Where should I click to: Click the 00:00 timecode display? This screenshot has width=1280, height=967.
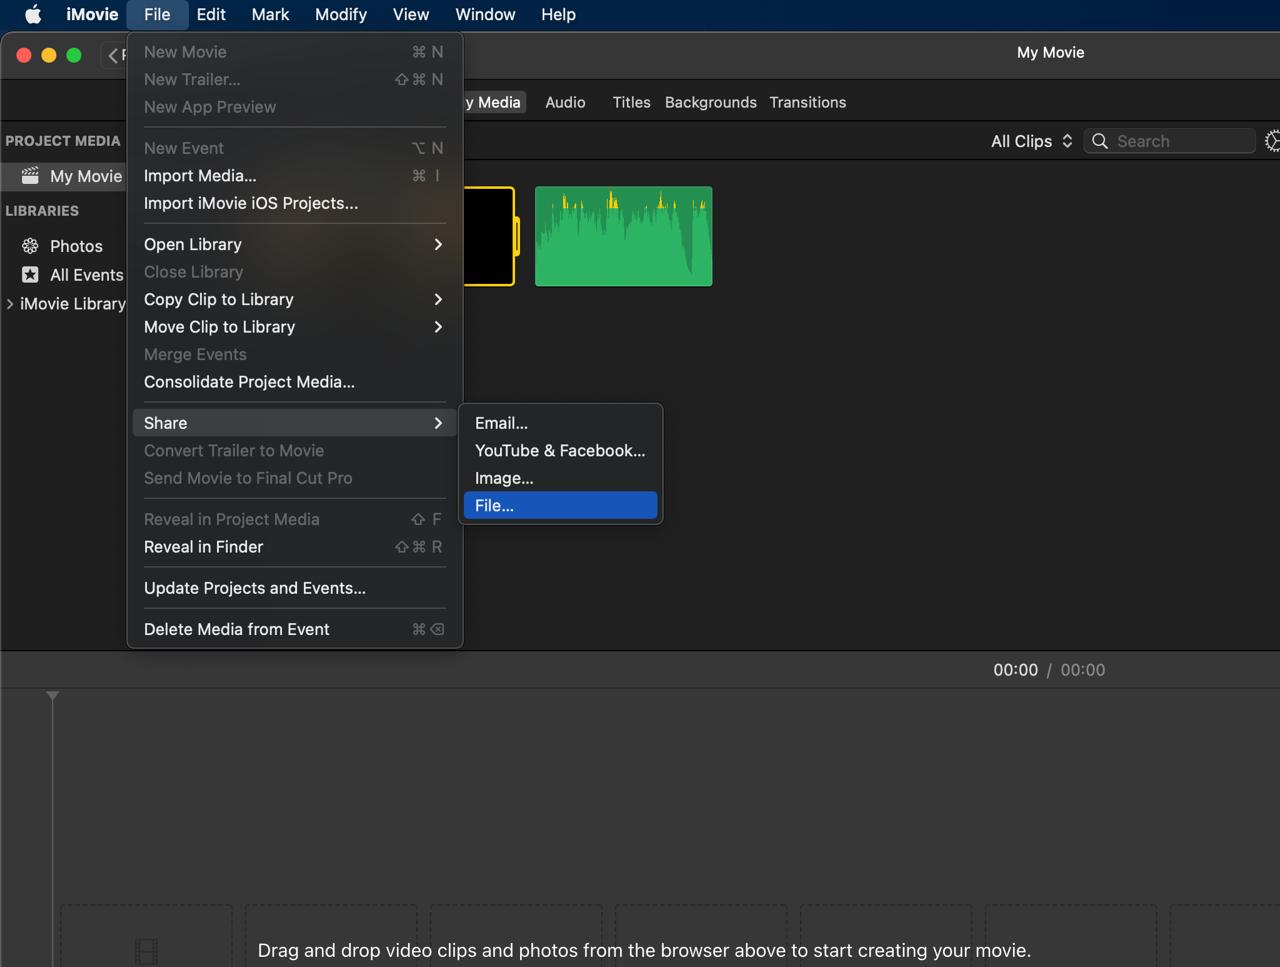[1015, 670]
